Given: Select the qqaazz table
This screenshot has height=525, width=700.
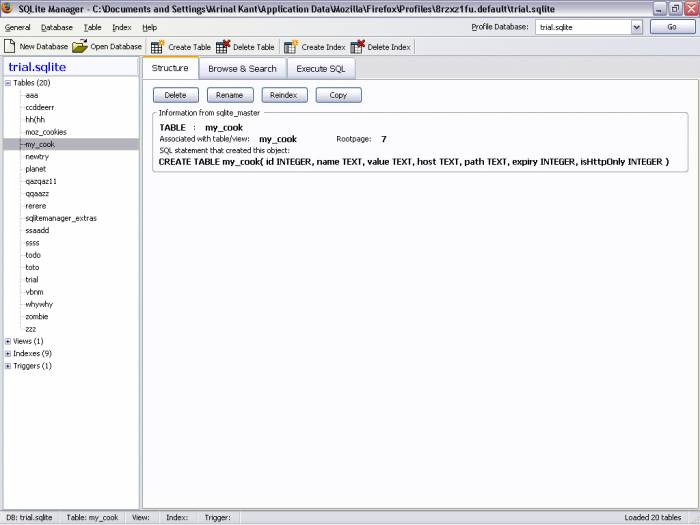Looking at the screenshot, I should tap(37, 194).
